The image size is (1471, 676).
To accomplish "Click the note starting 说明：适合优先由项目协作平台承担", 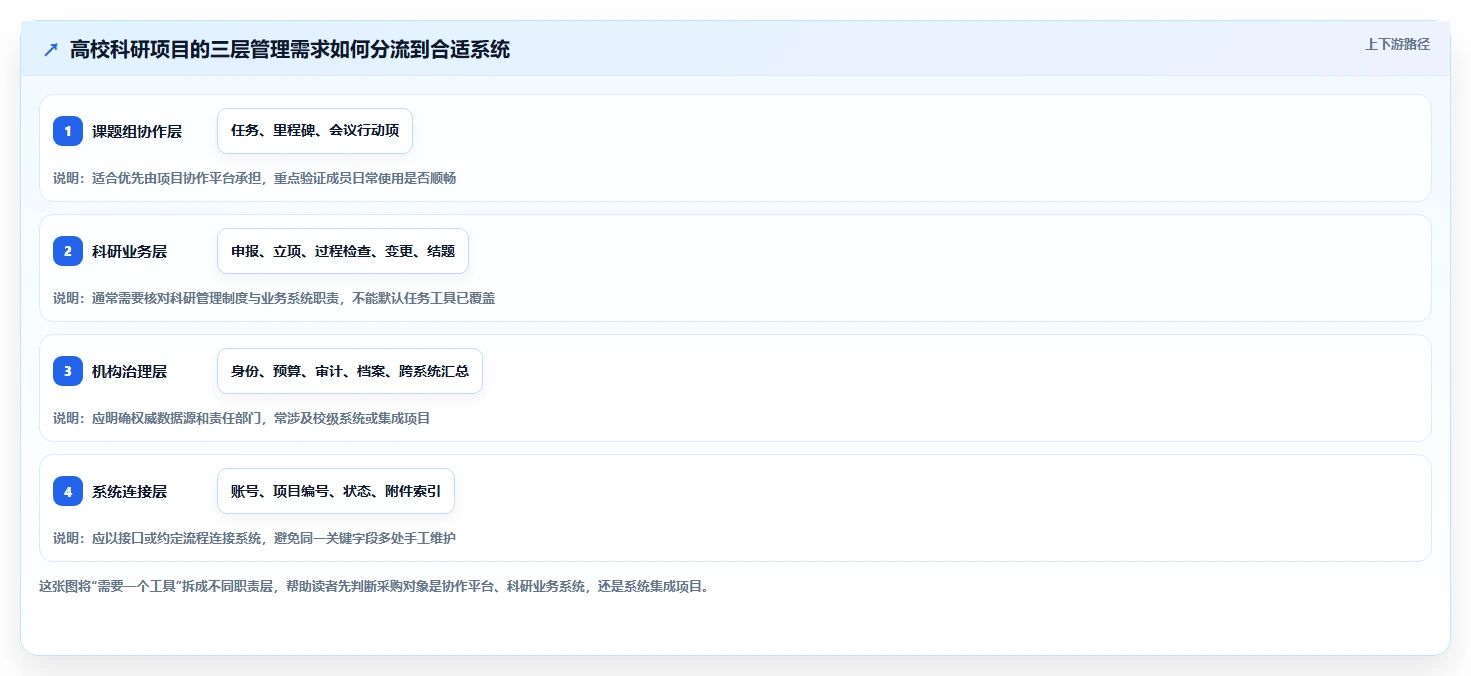I will (x=255, y=178).
